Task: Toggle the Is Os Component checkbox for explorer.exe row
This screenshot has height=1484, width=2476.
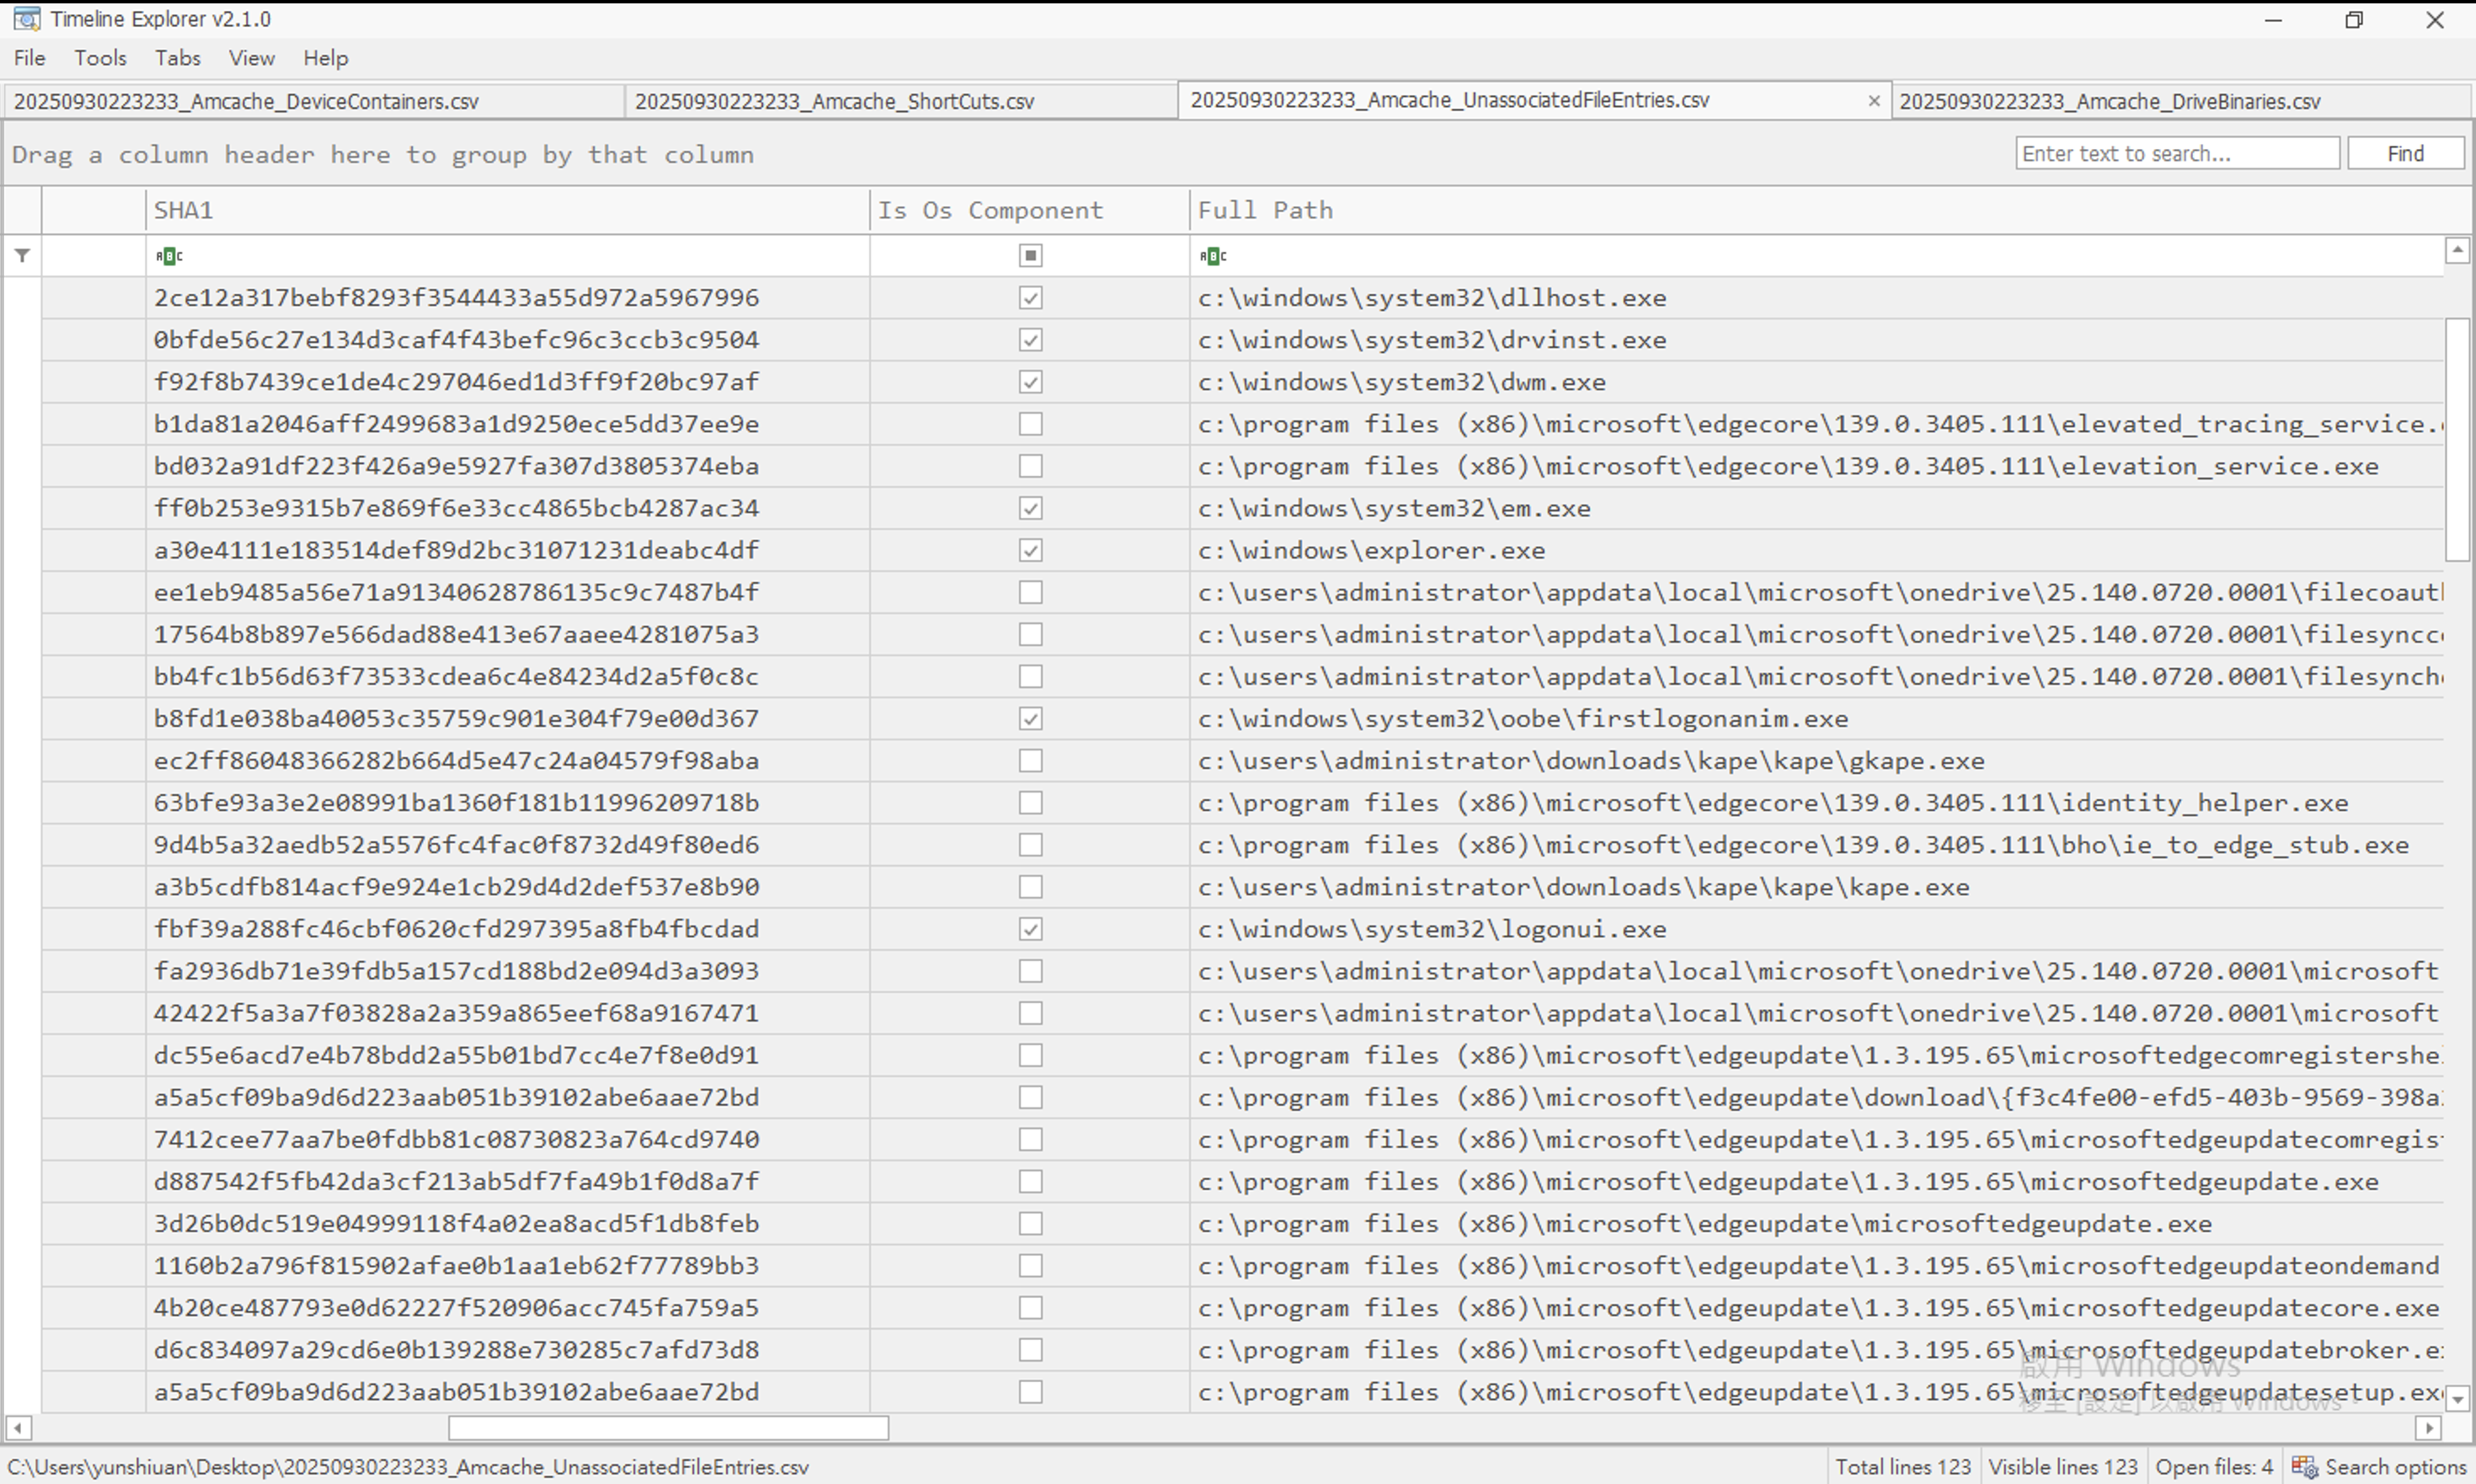Action: [1030, 550]
